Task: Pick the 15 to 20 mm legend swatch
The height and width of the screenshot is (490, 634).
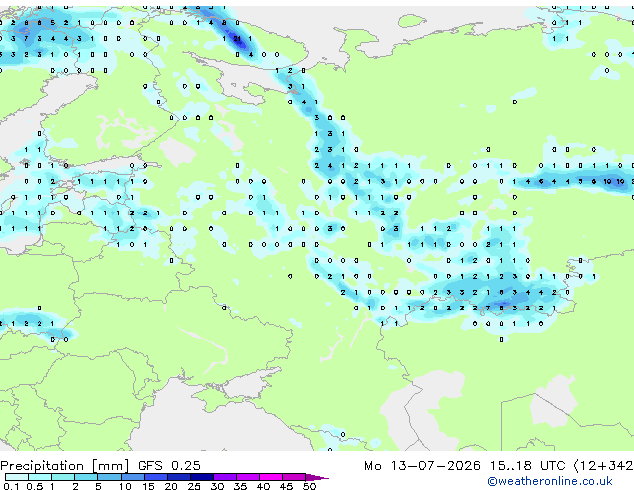Action: (x=155, y=477)
